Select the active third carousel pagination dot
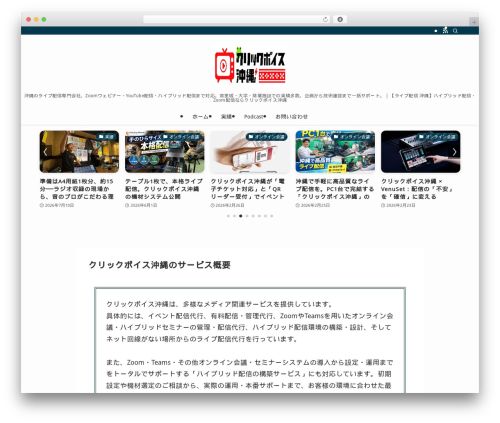Viewport: 500px width, 423px height. (241, 216)
